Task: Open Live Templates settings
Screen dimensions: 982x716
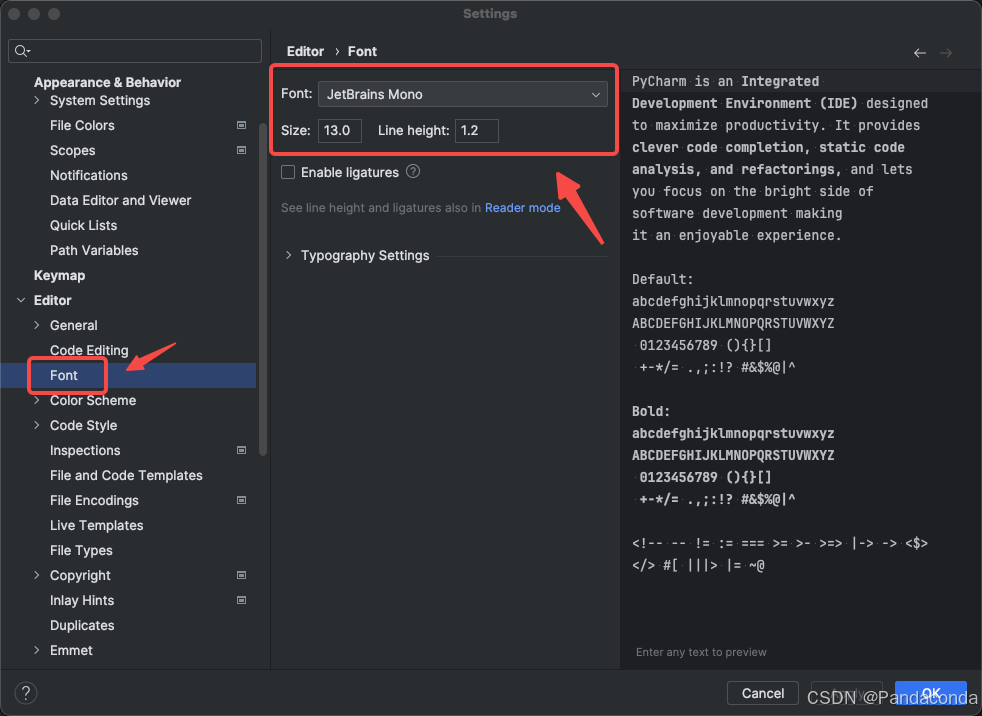Action: (96, 526)
